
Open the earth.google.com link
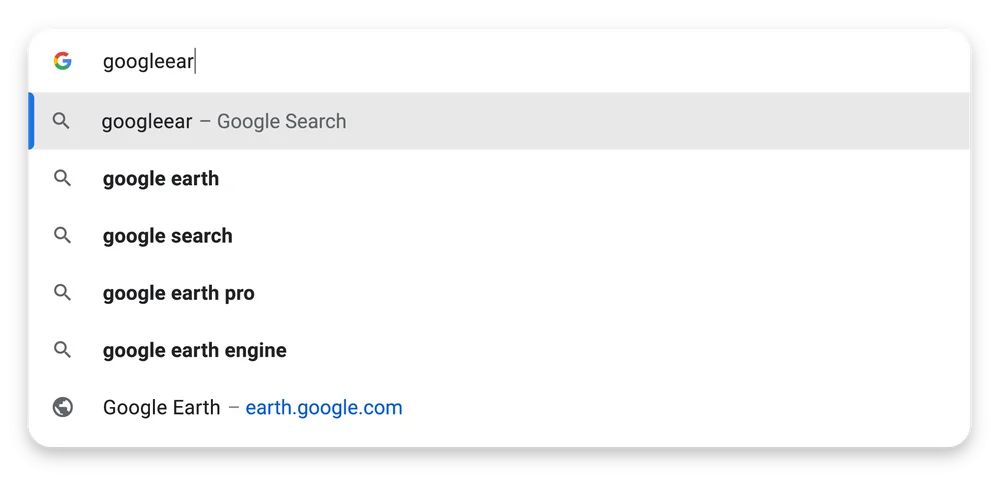coord(324,408)
